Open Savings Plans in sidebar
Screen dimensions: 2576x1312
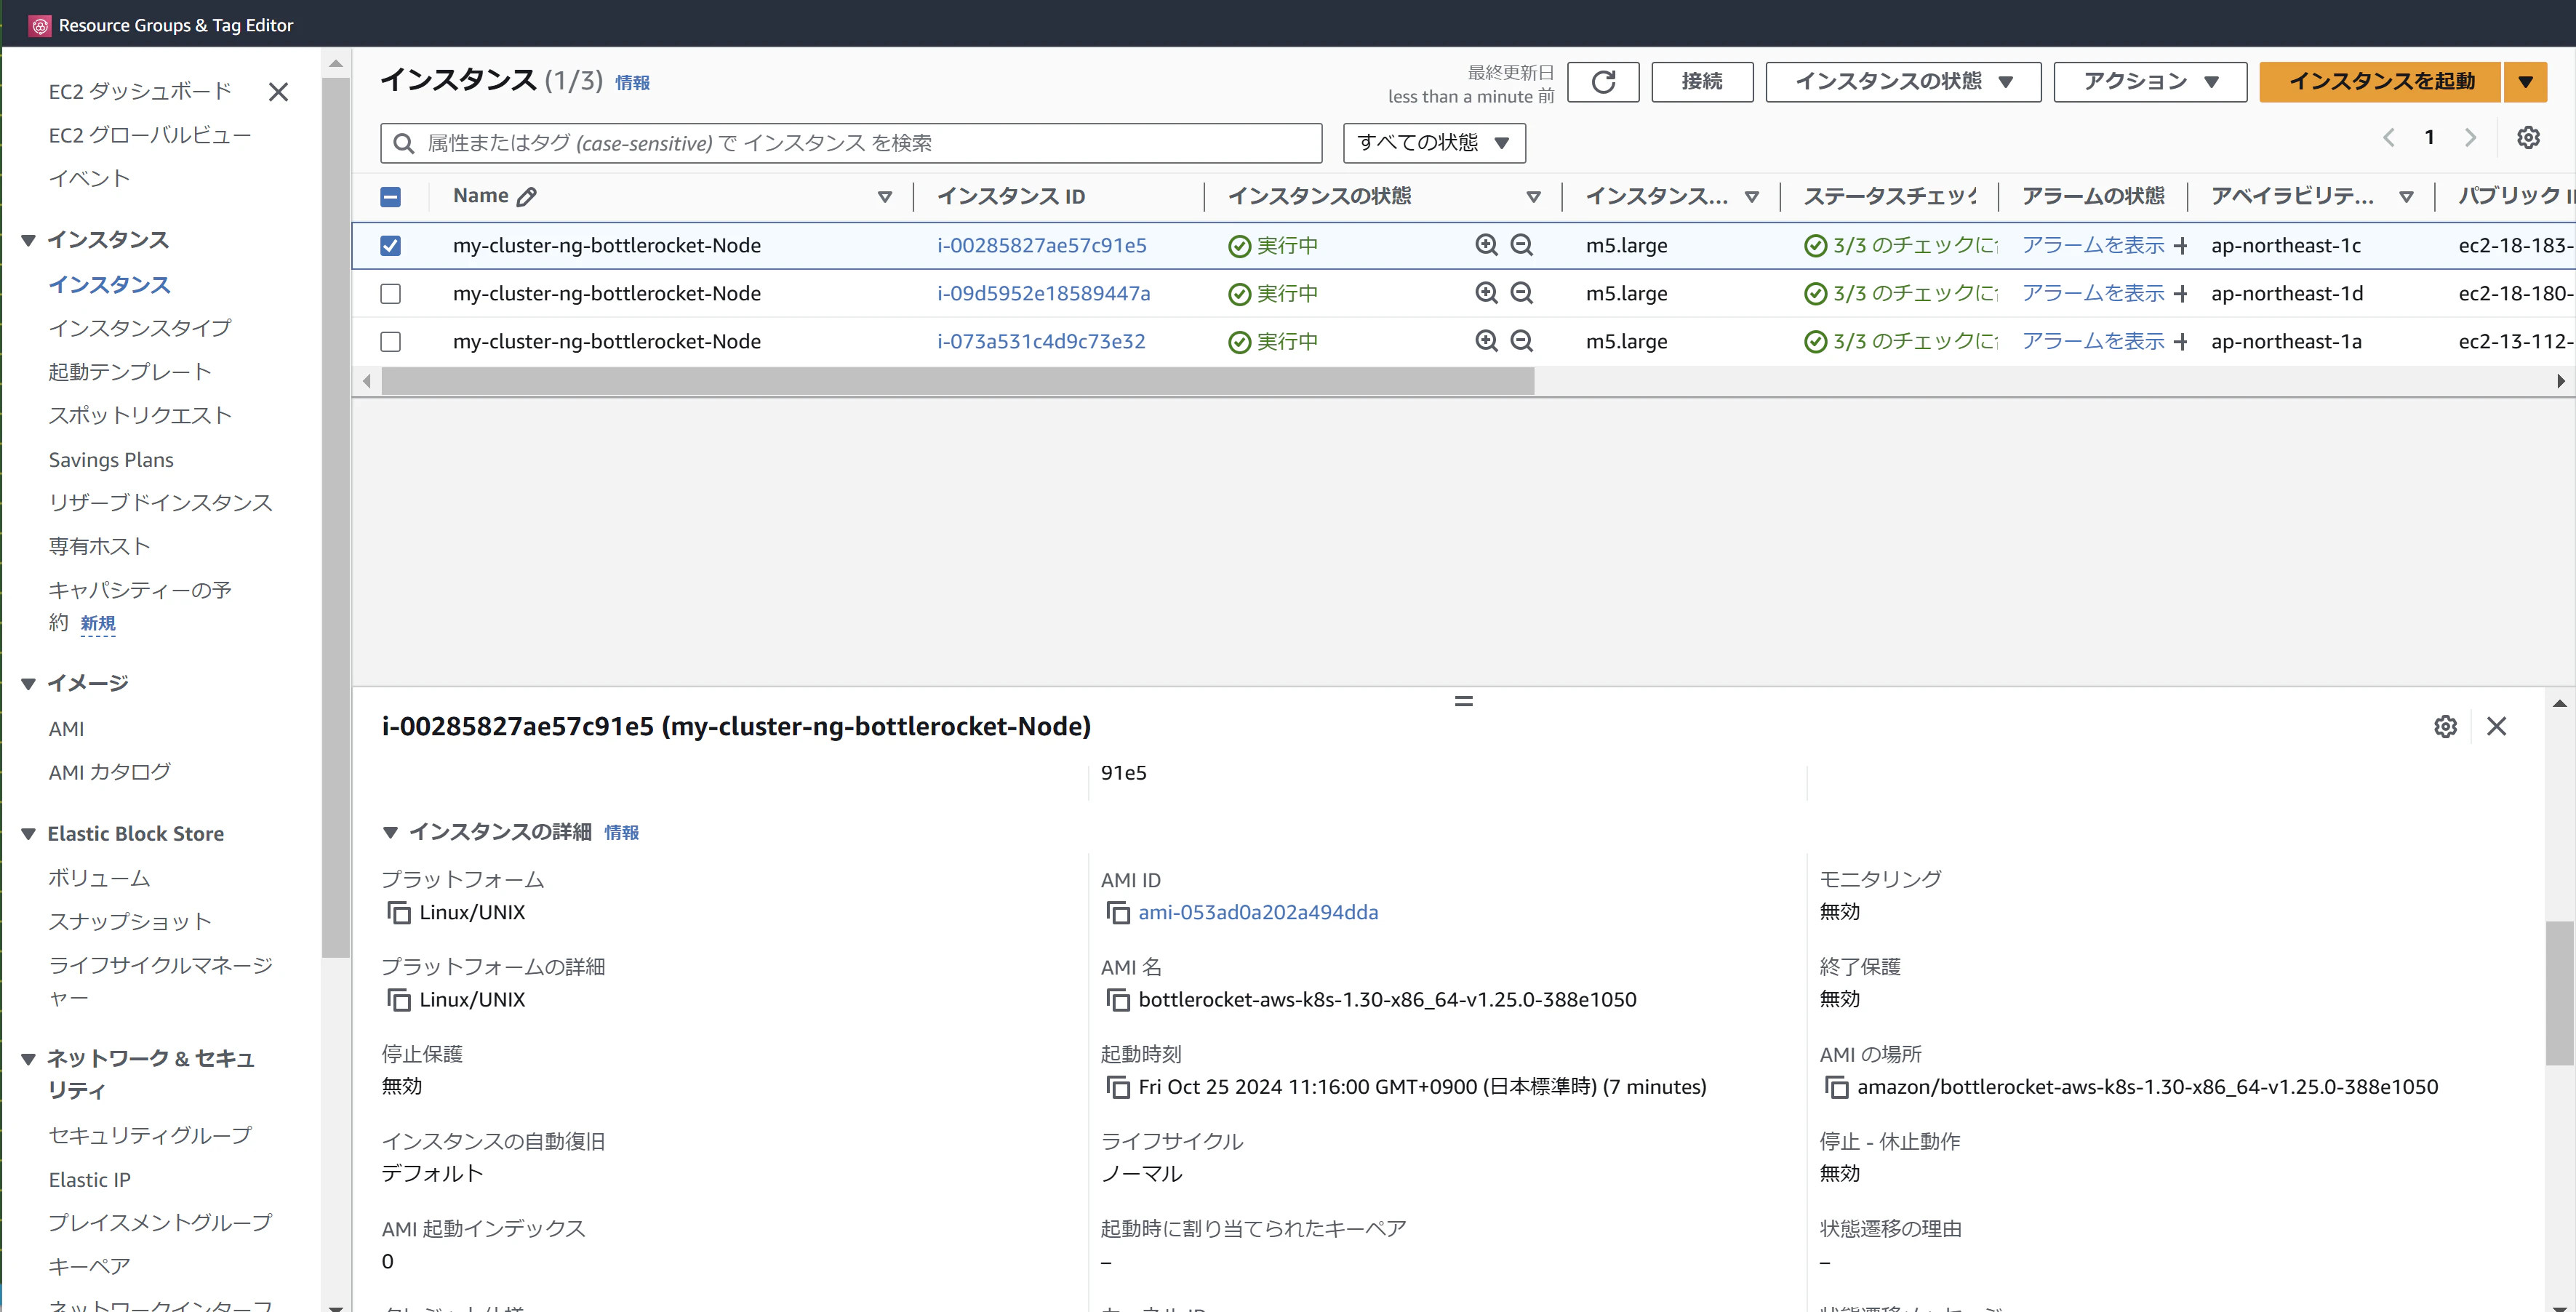point(111,460)
